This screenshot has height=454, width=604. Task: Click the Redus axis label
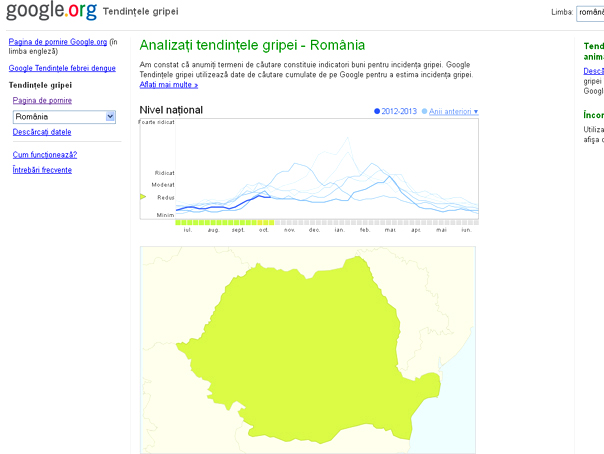(166, 198)
